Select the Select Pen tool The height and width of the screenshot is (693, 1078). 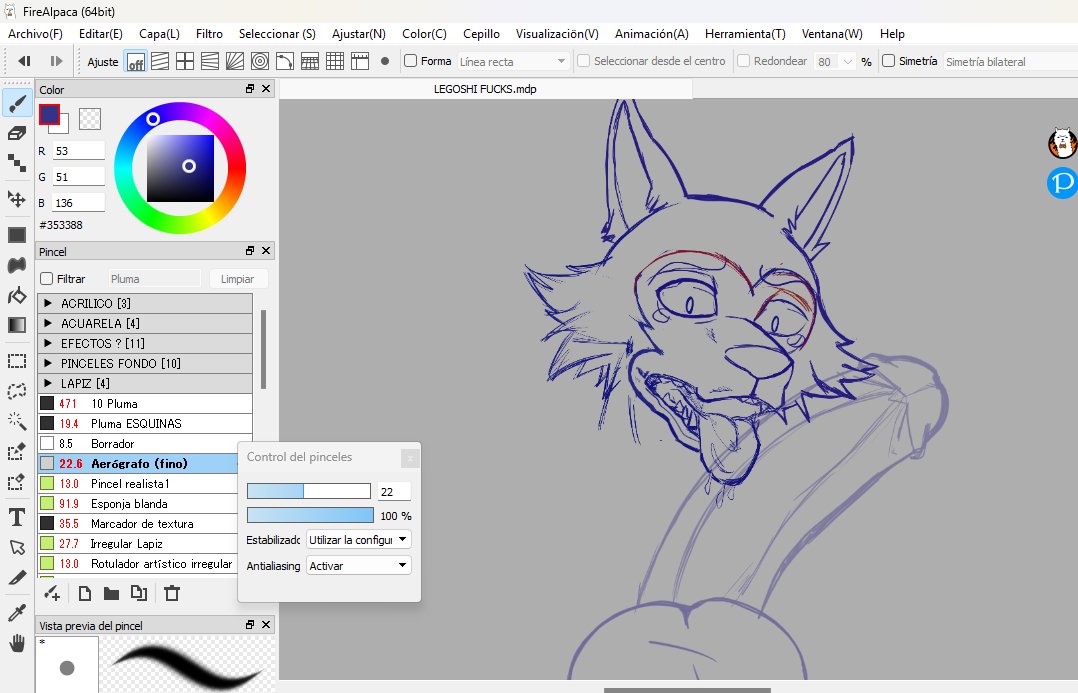(17, 451)
